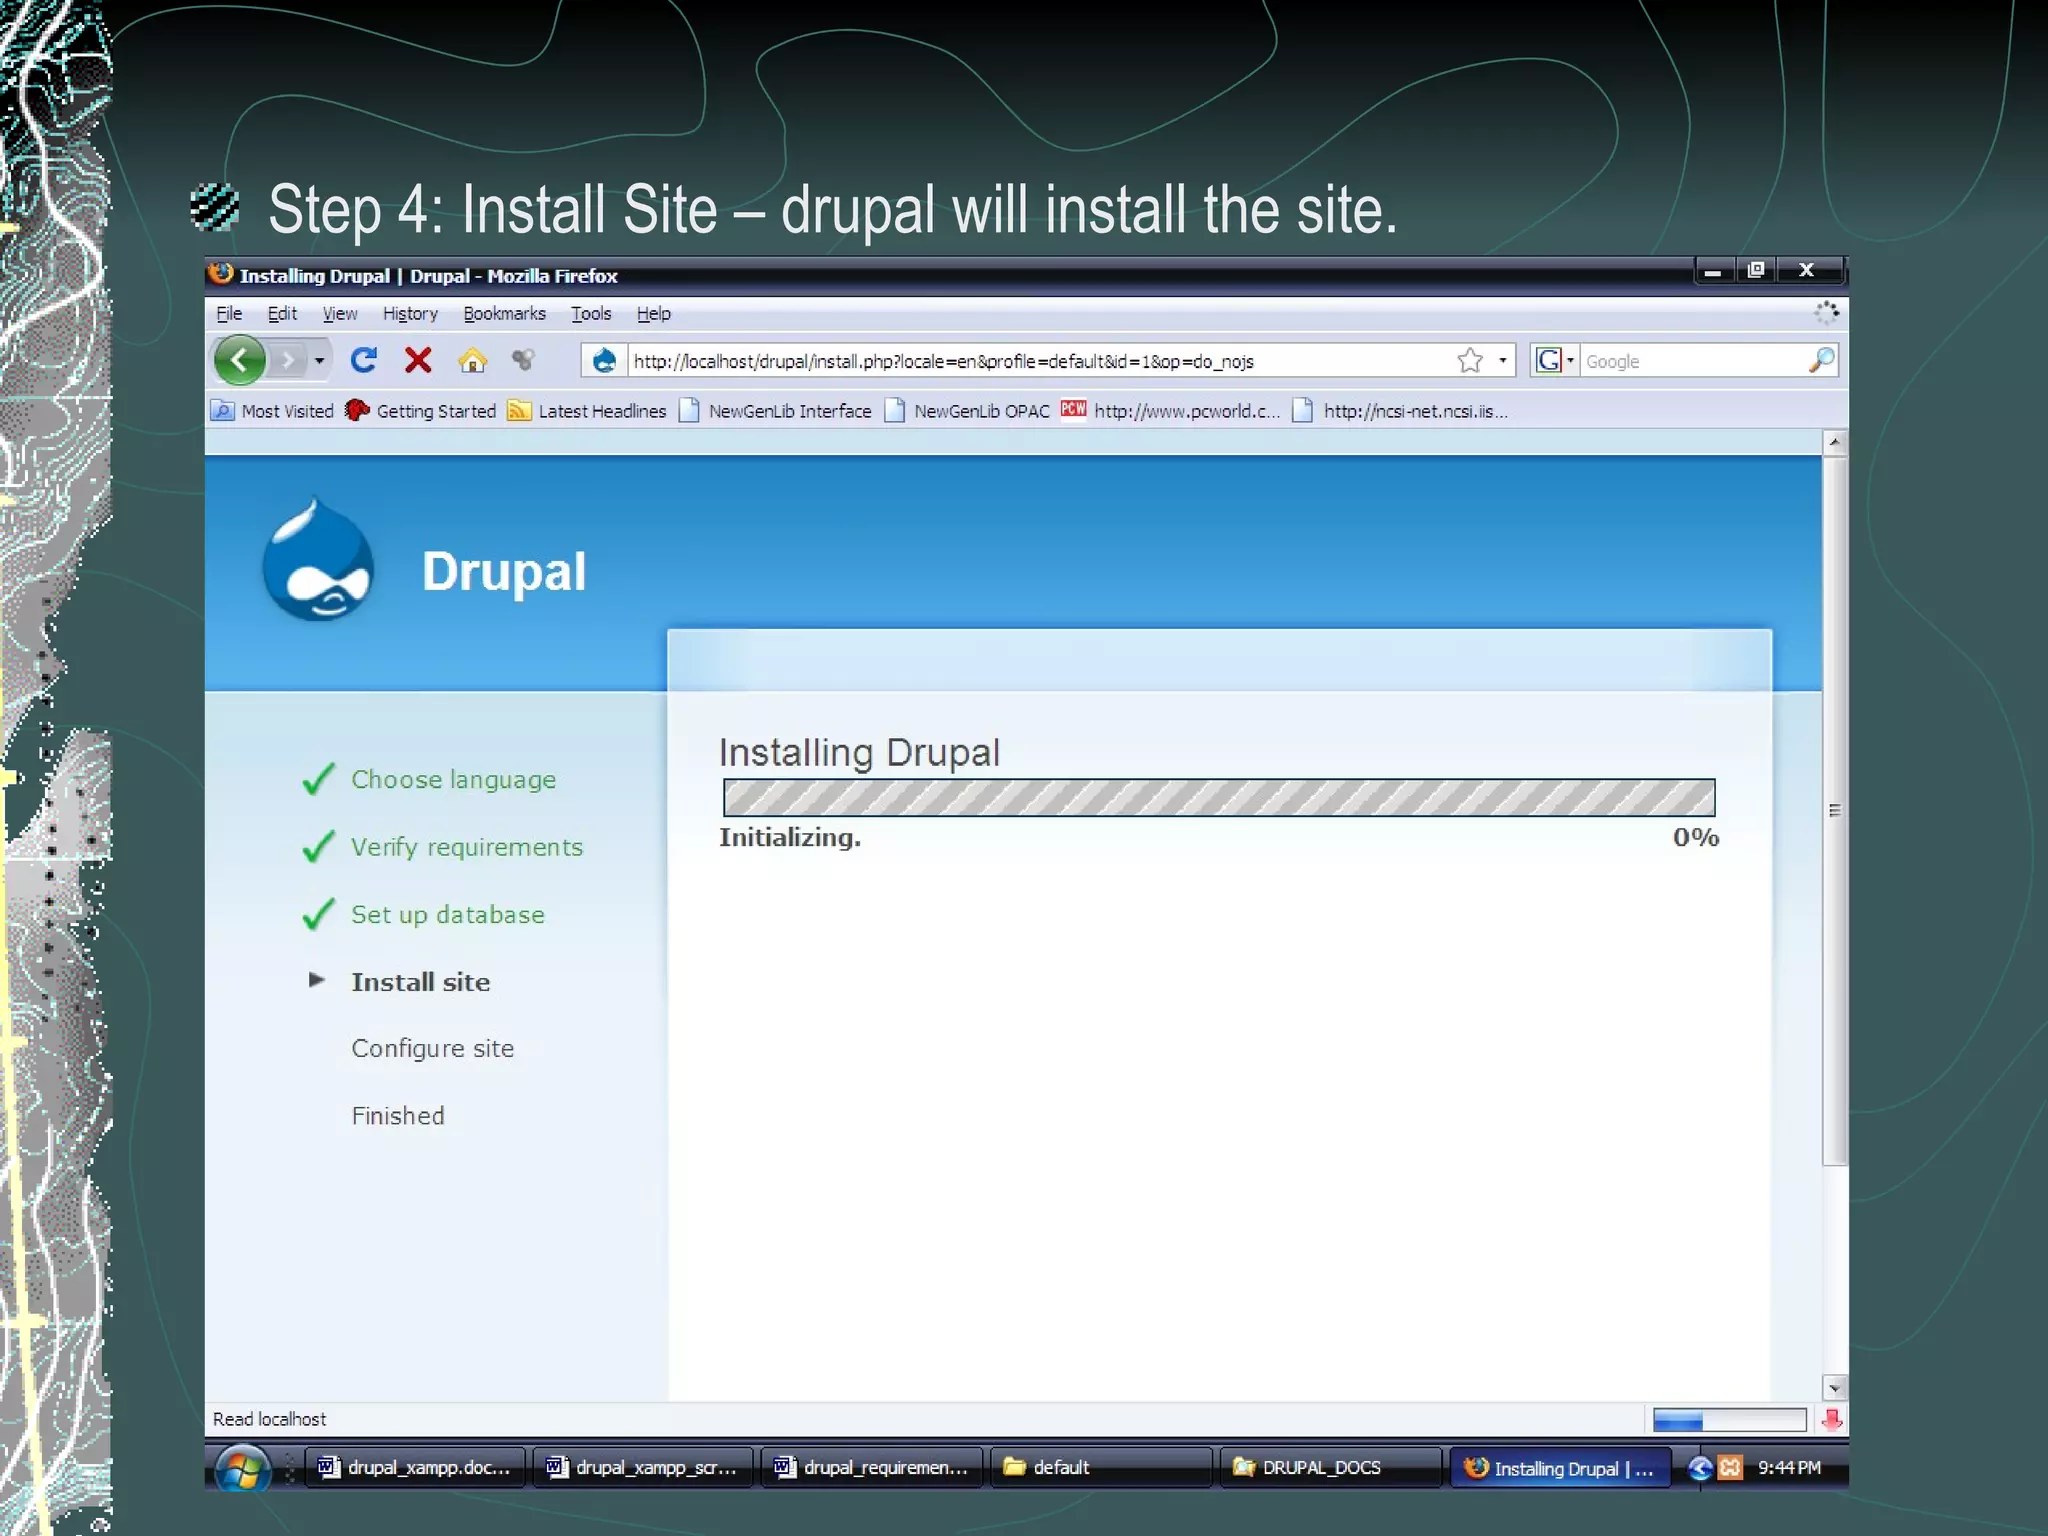
Task: Click the address bar URL field
Action: click(1040, 361)
